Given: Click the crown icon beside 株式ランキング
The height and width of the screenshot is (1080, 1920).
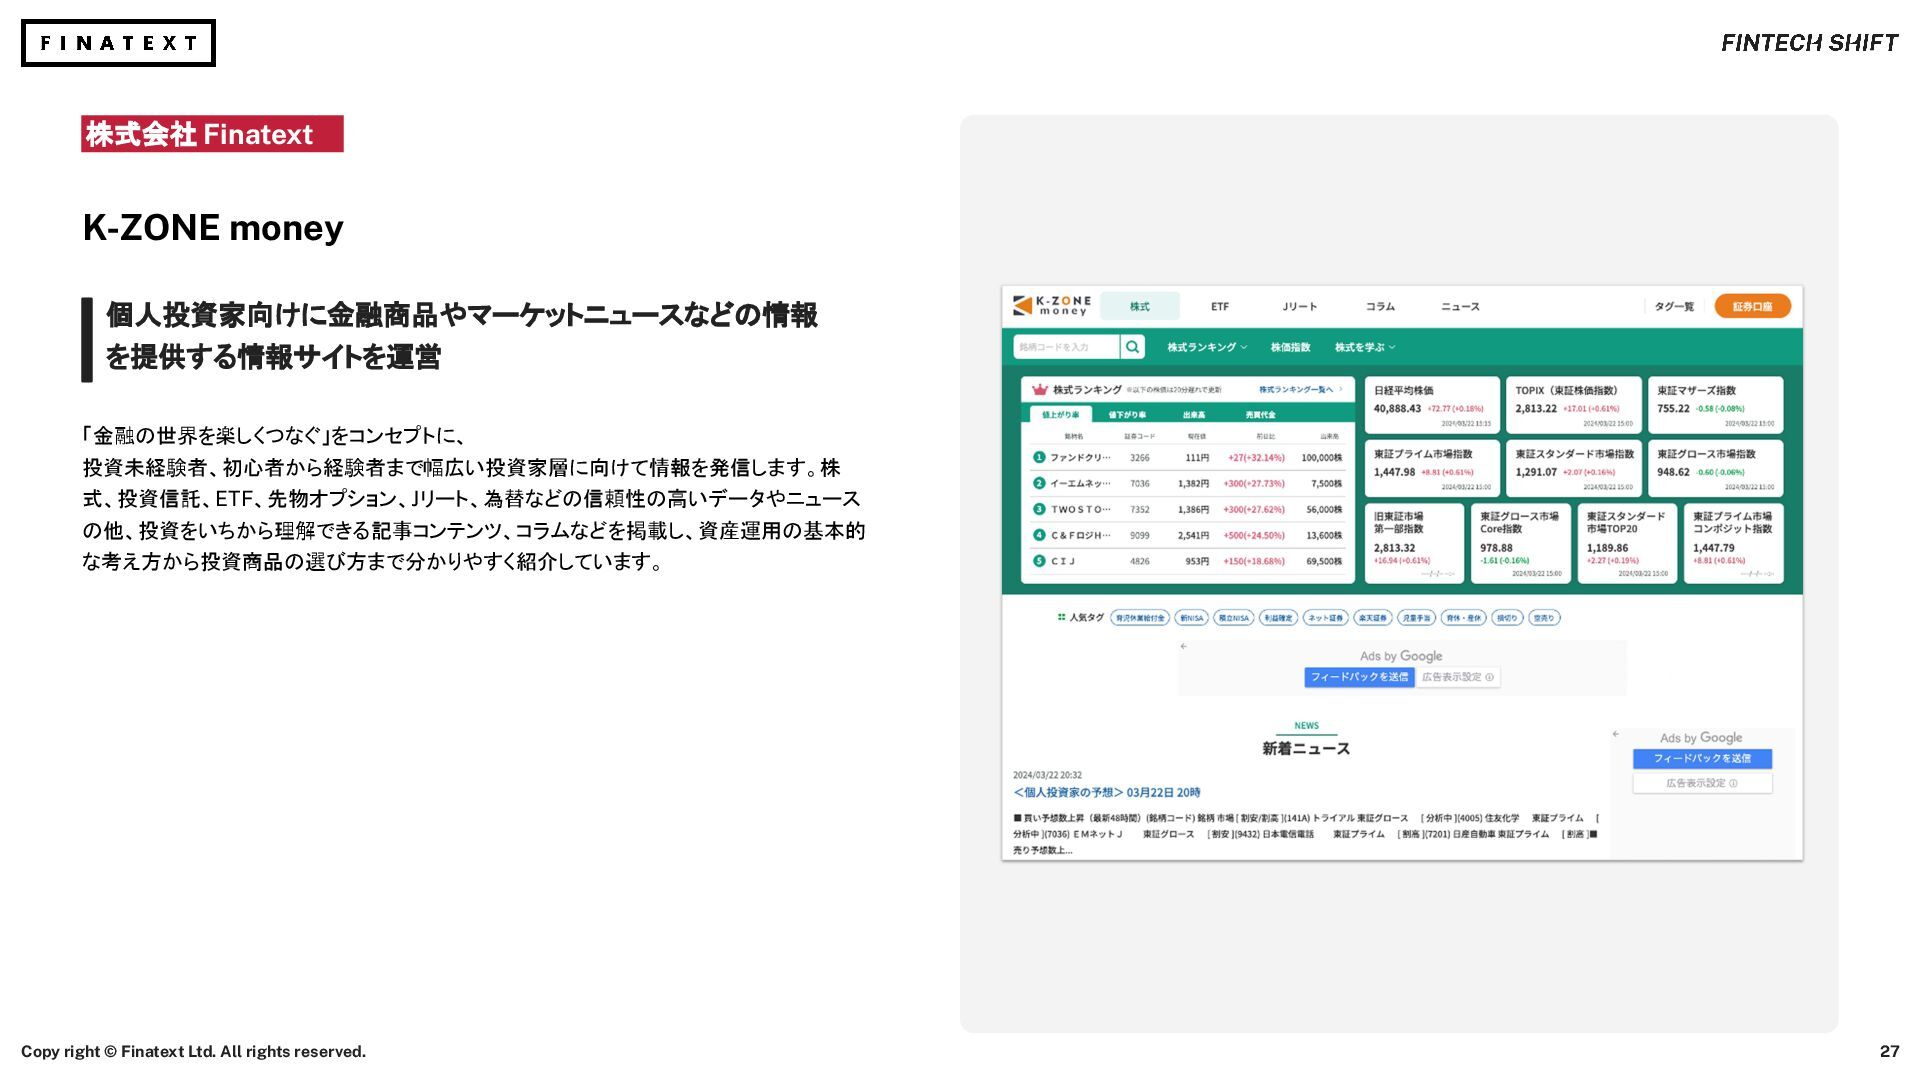Looking at the screenshot, I should 1040,389.
